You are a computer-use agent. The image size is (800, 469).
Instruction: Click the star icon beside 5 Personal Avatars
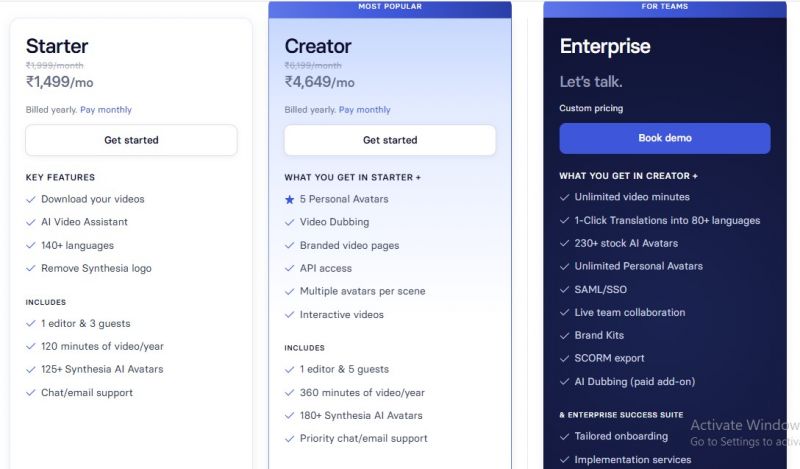tap(289, 200)
